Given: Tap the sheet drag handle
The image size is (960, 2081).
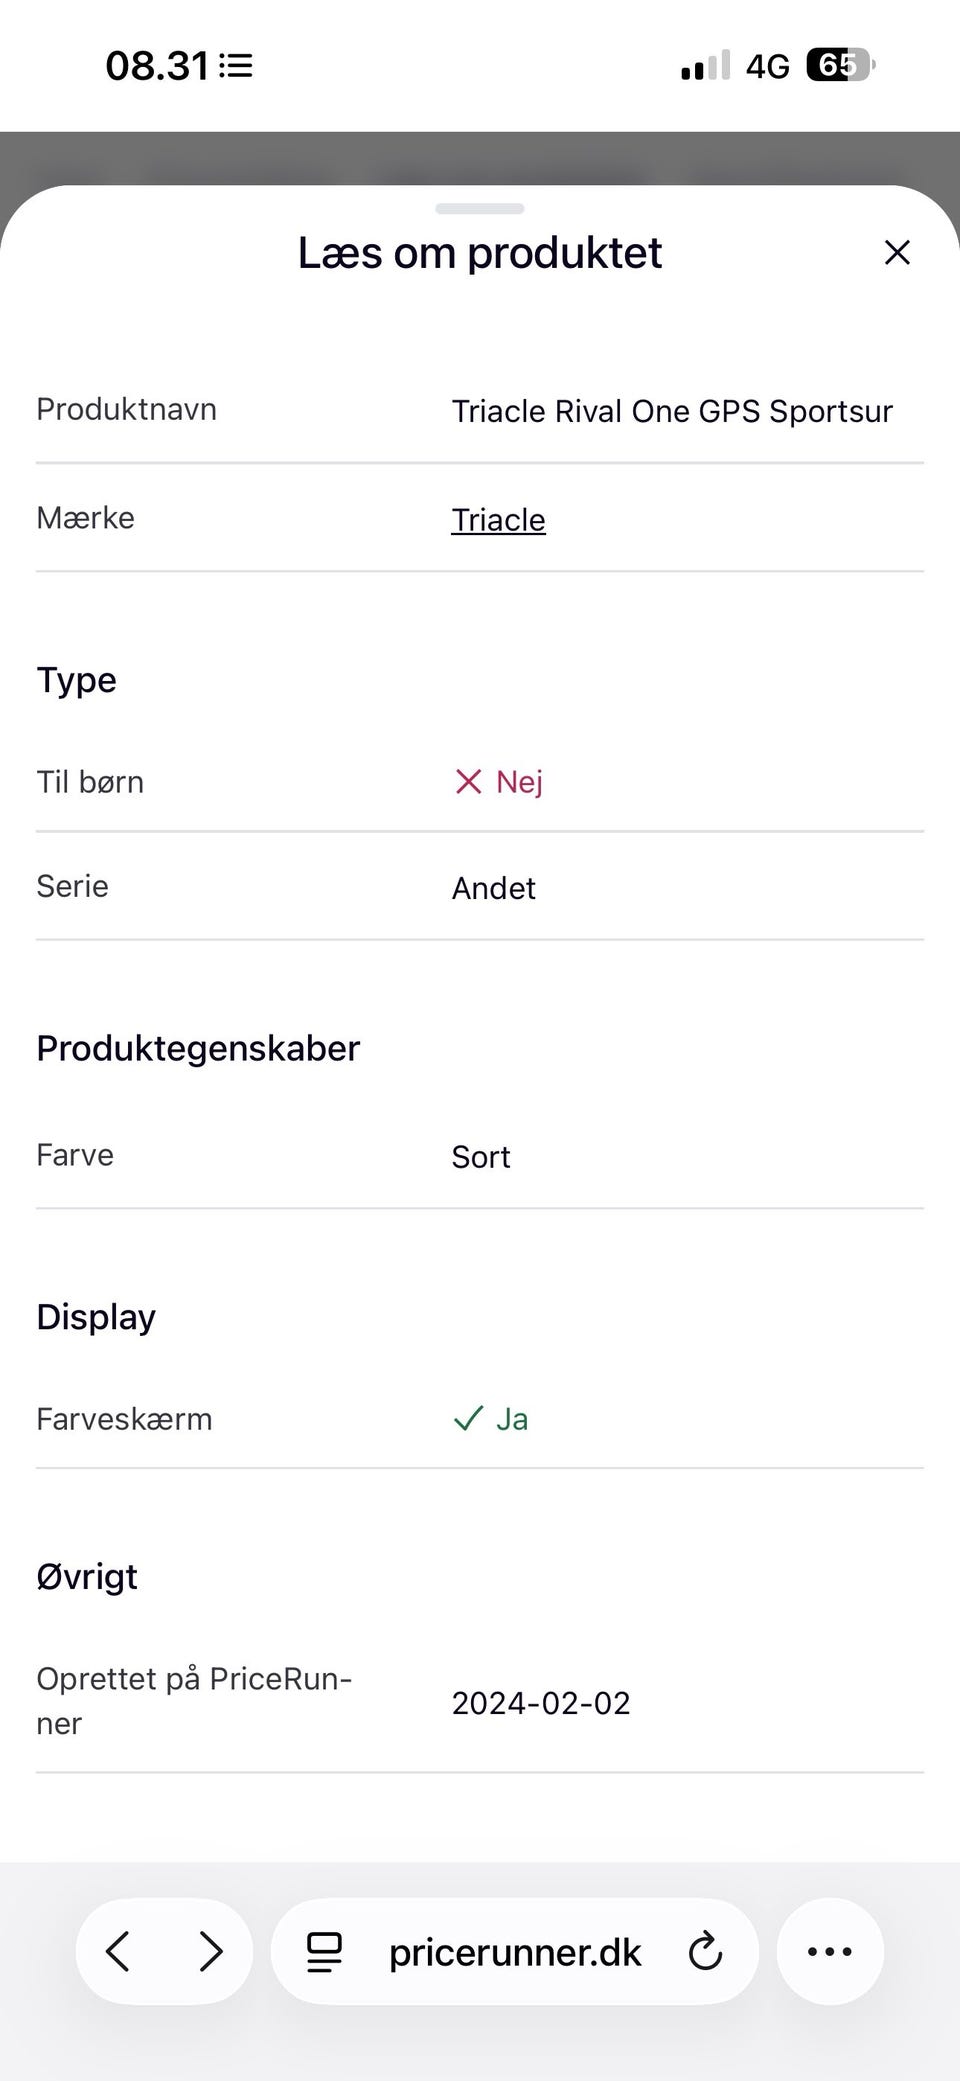Looking at the screenshot, I should [480, 209].
